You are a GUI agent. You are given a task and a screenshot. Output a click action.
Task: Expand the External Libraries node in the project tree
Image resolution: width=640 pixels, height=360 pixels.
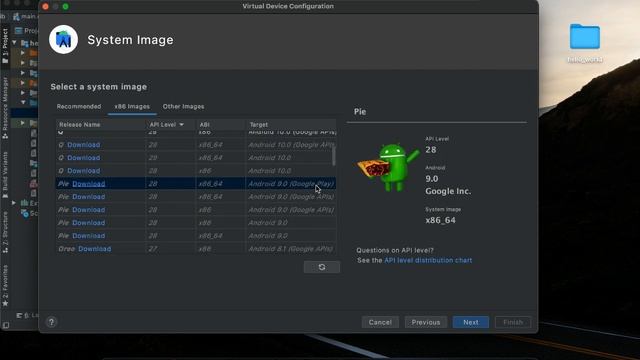pos(14,203)
